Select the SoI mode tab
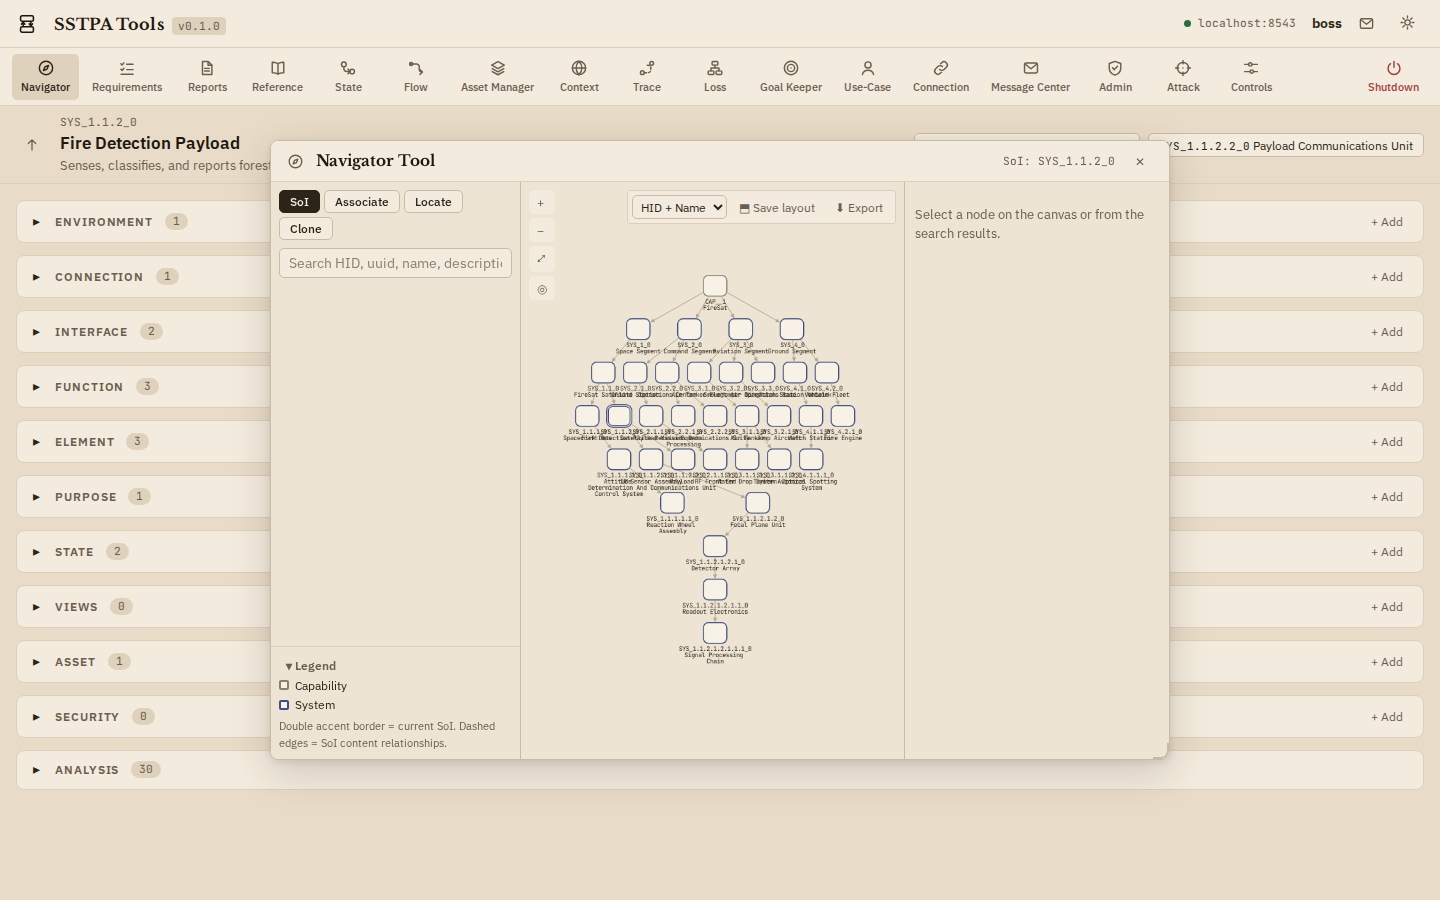The image size is (1440, 900). click(x=299, y=202)
